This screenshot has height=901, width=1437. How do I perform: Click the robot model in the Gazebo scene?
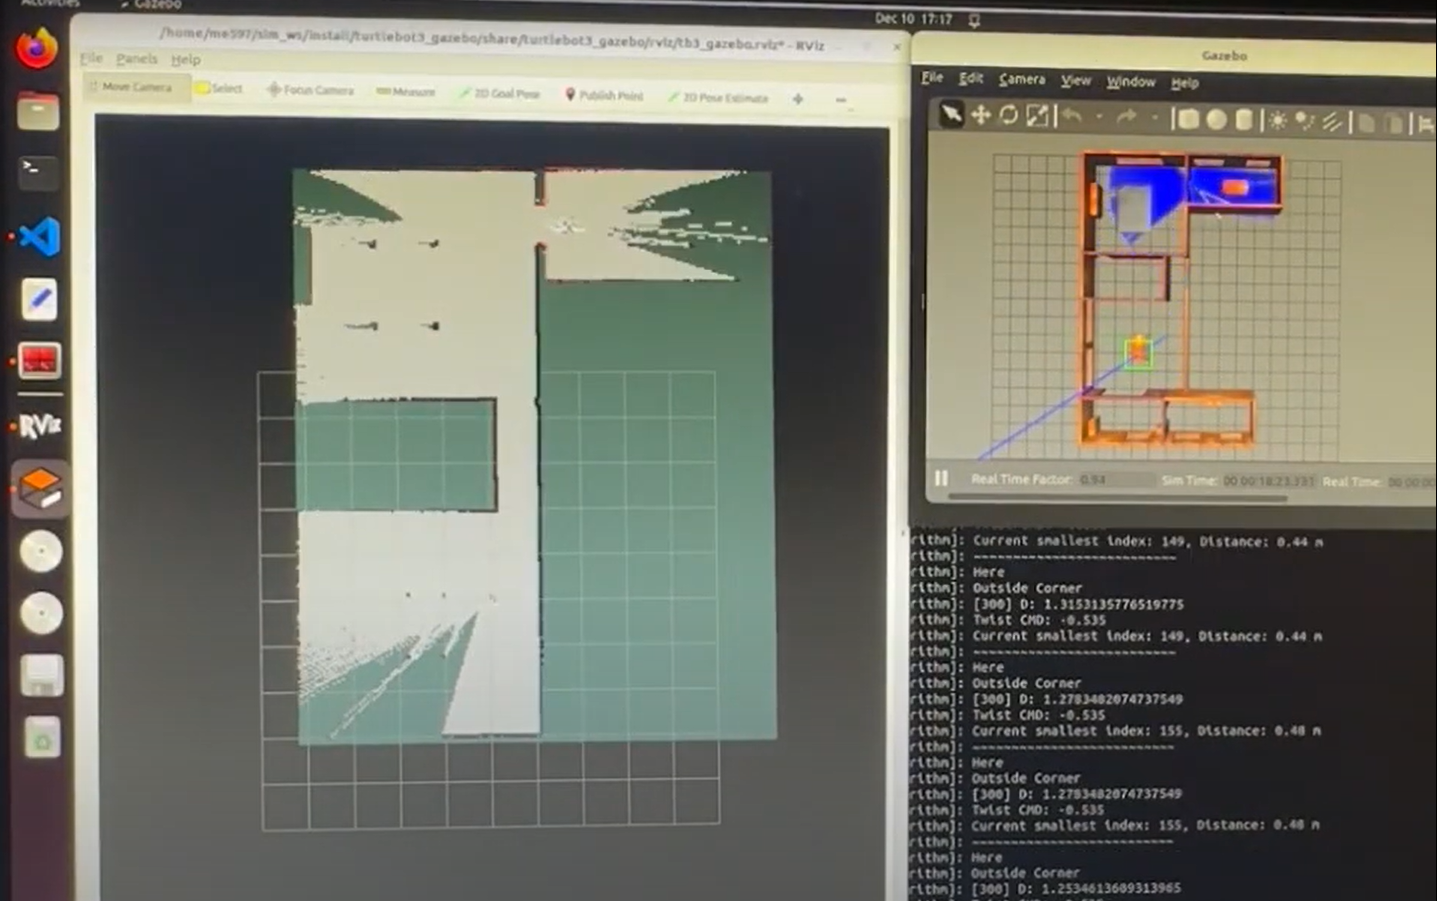tap(1137, 351)
